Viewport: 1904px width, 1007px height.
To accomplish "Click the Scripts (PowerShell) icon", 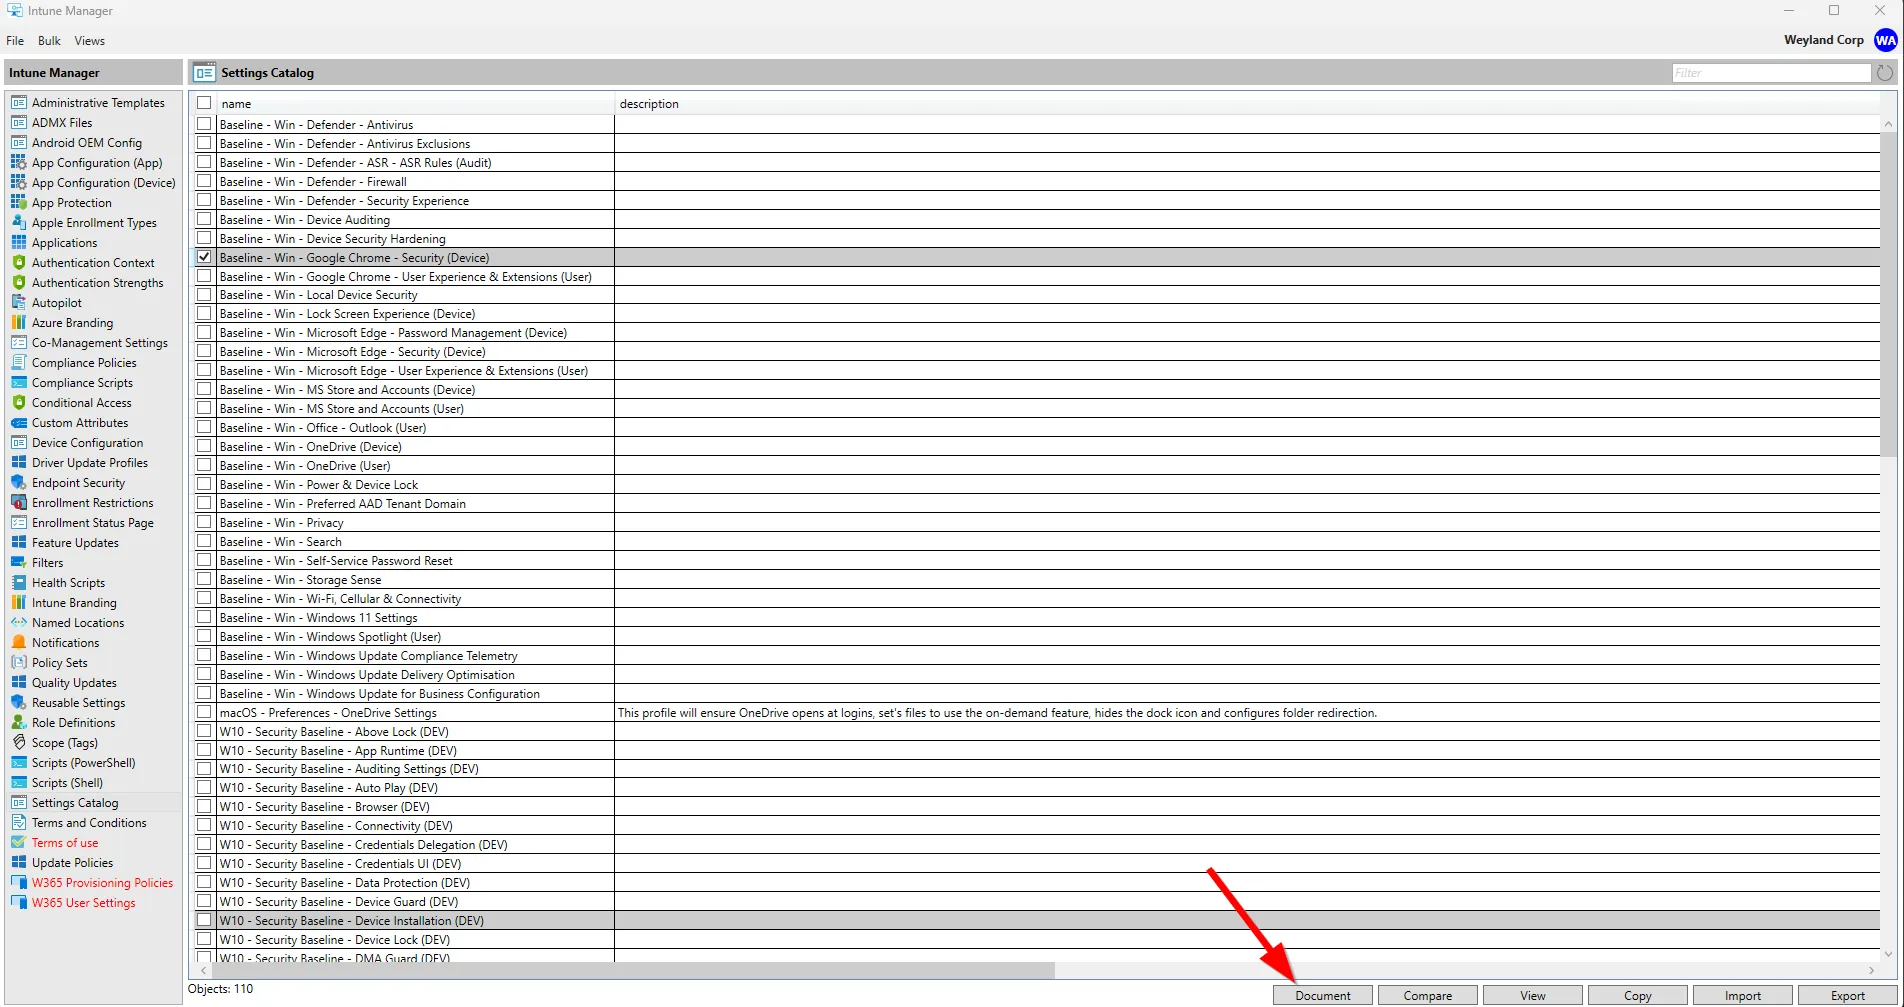I will click(18, 763).
